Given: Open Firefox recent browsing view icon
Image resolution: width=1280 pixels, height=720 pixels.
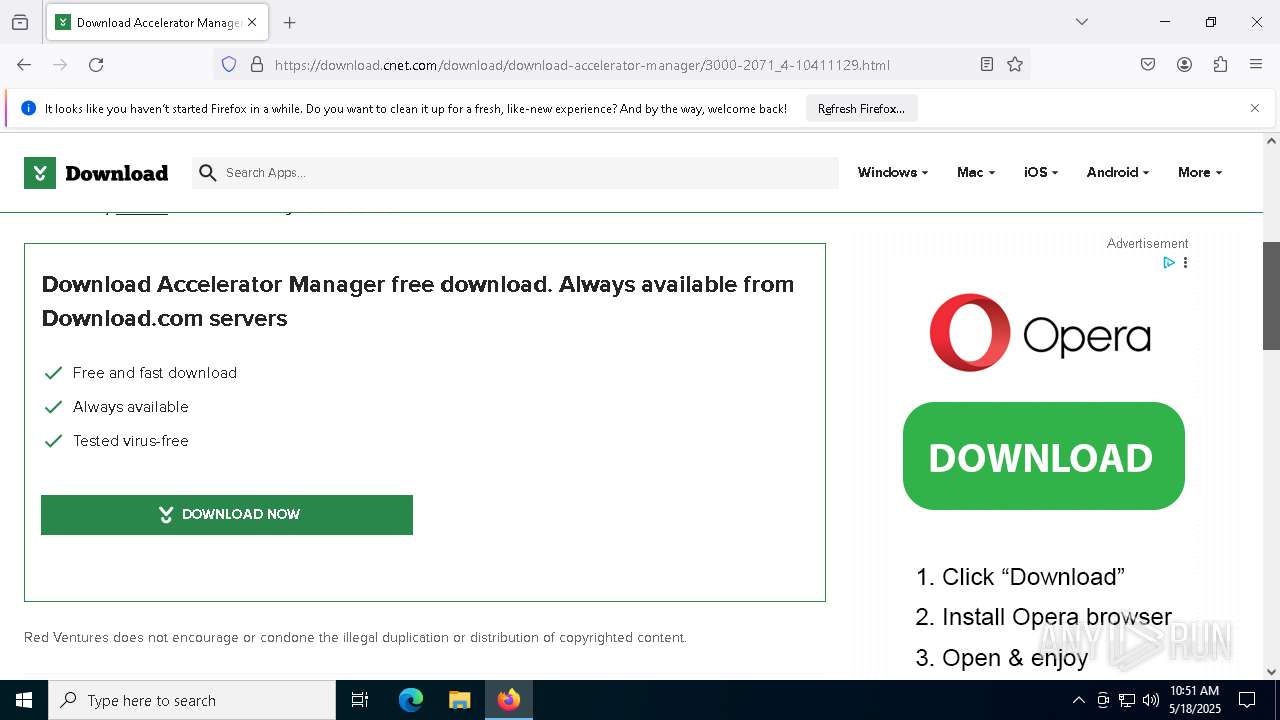Looking at the screenshot, I should [20, 22].
